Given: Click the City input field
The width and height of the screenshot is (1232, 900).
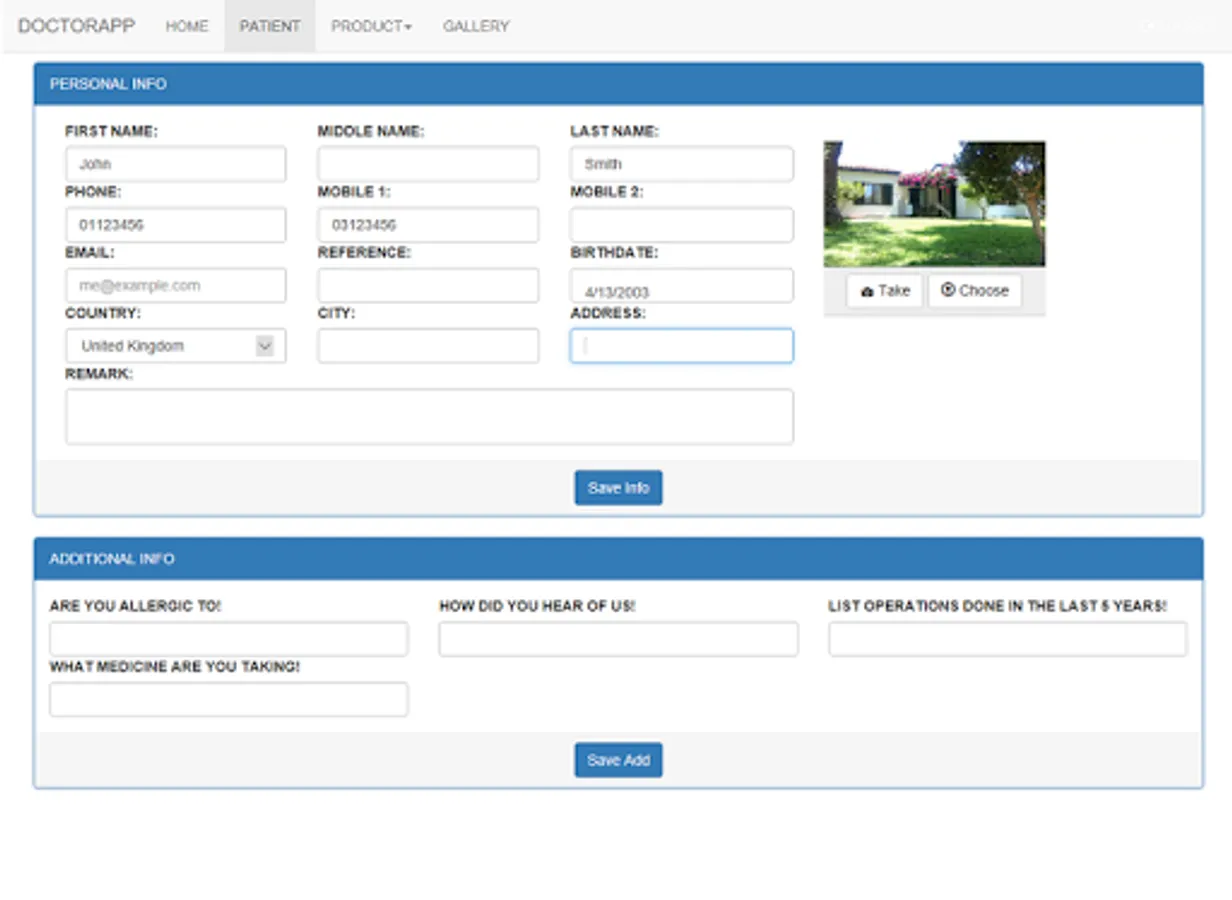Looking at the screenshot, I should [x=428, y=346].
